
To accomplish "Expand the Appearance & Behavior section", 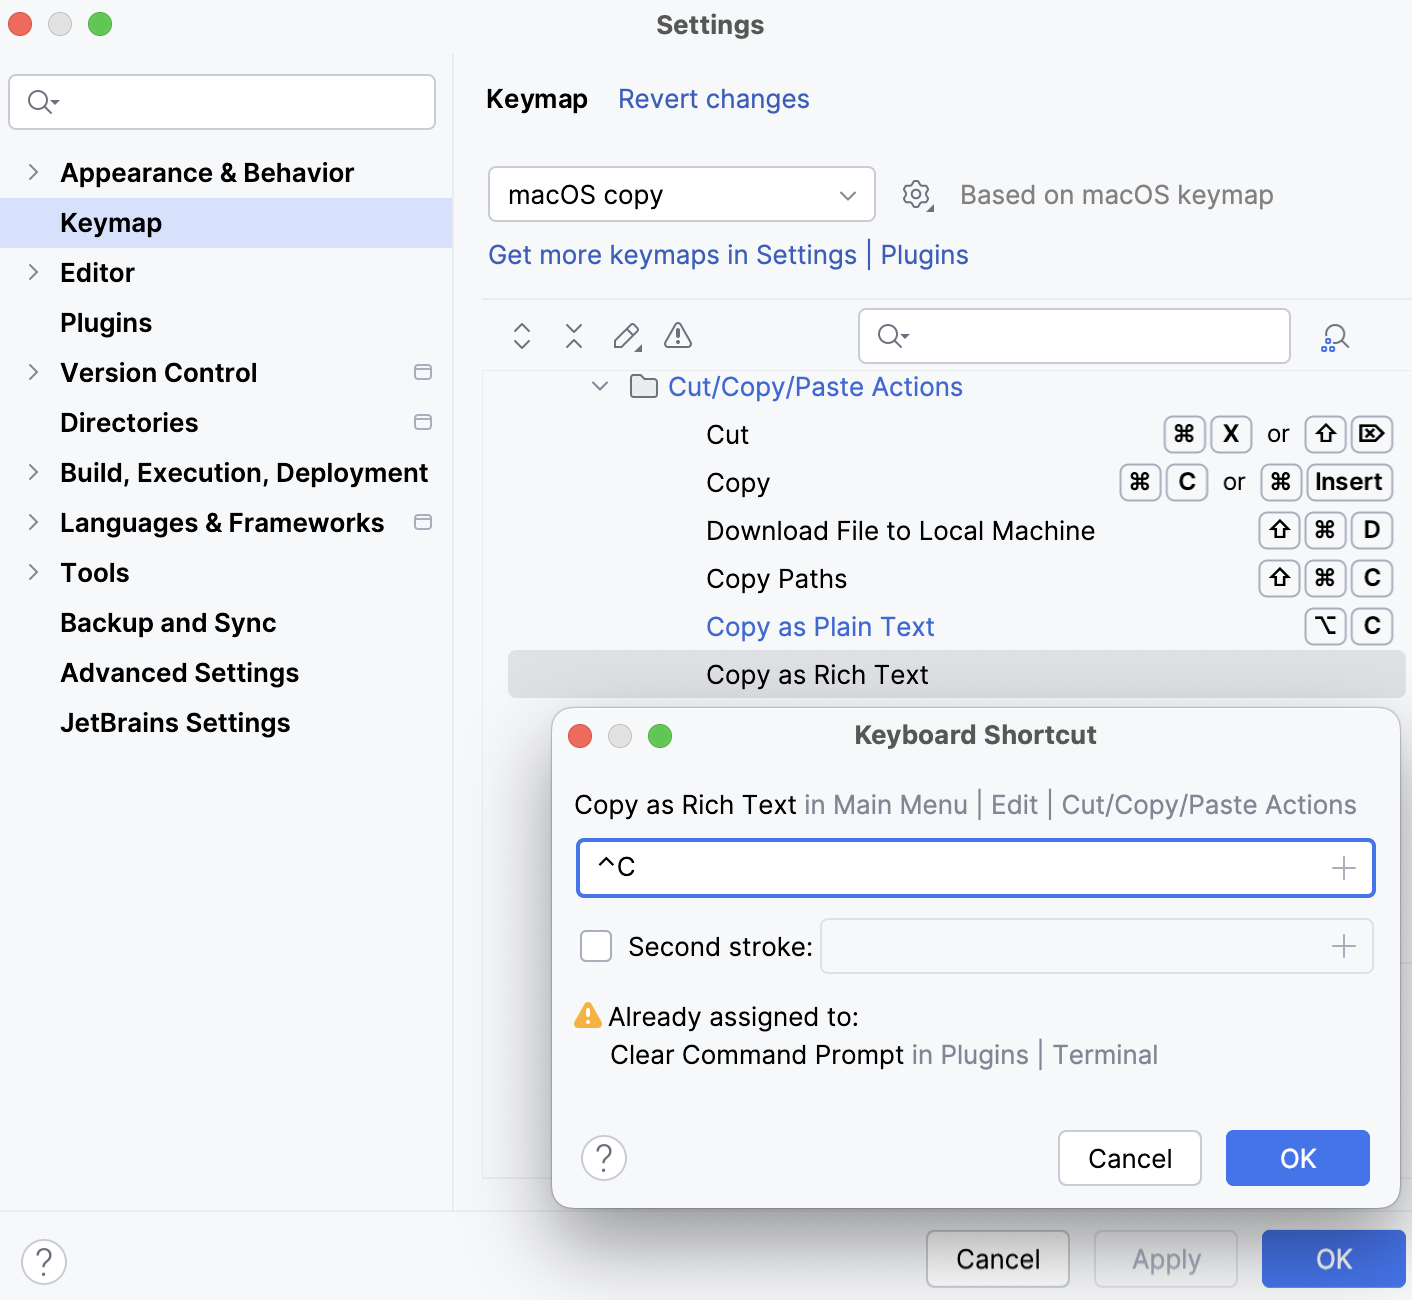I will tap(32, 172).
